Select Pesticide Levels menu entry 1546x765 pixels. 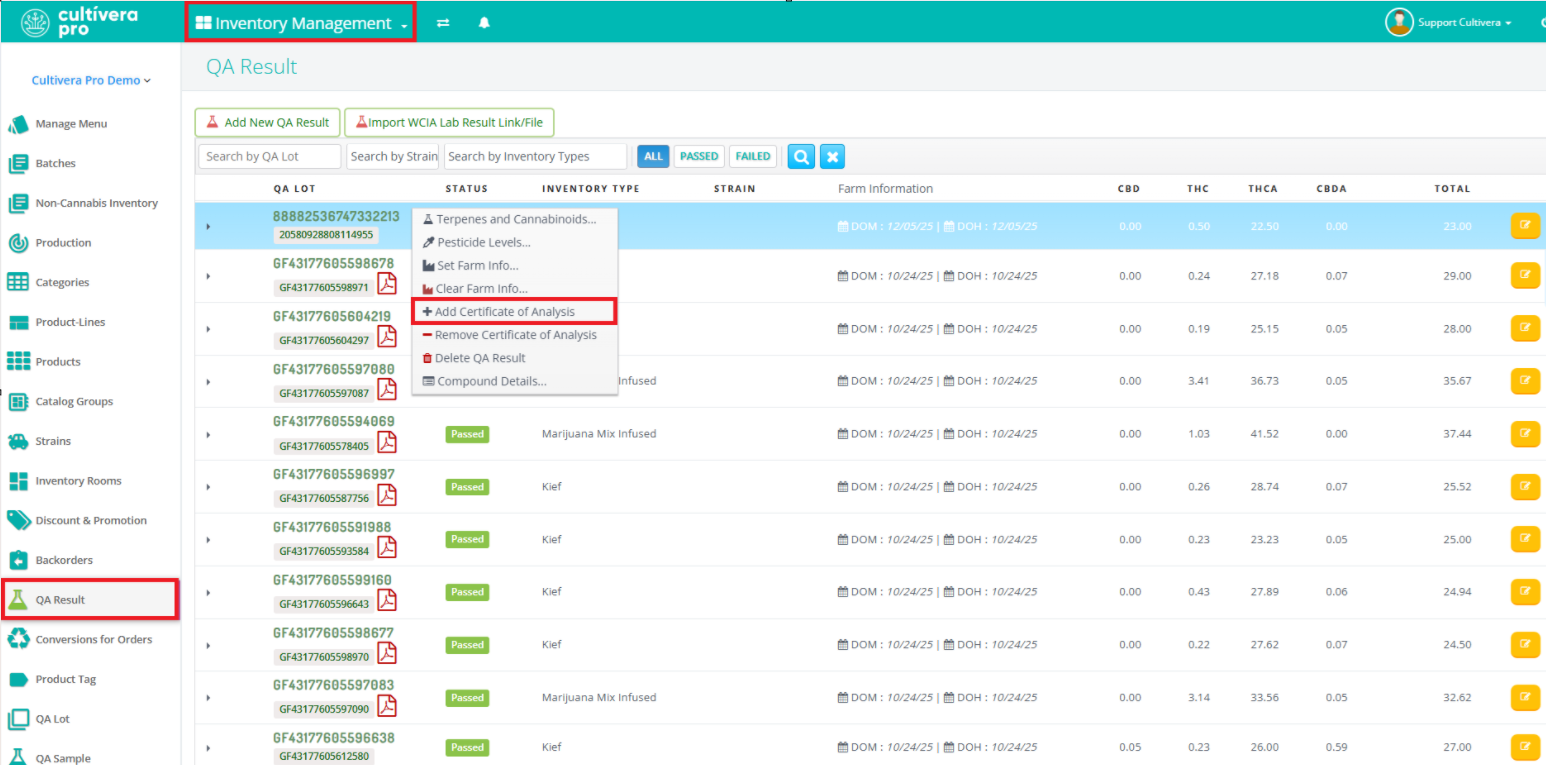(x=515, y=242)
